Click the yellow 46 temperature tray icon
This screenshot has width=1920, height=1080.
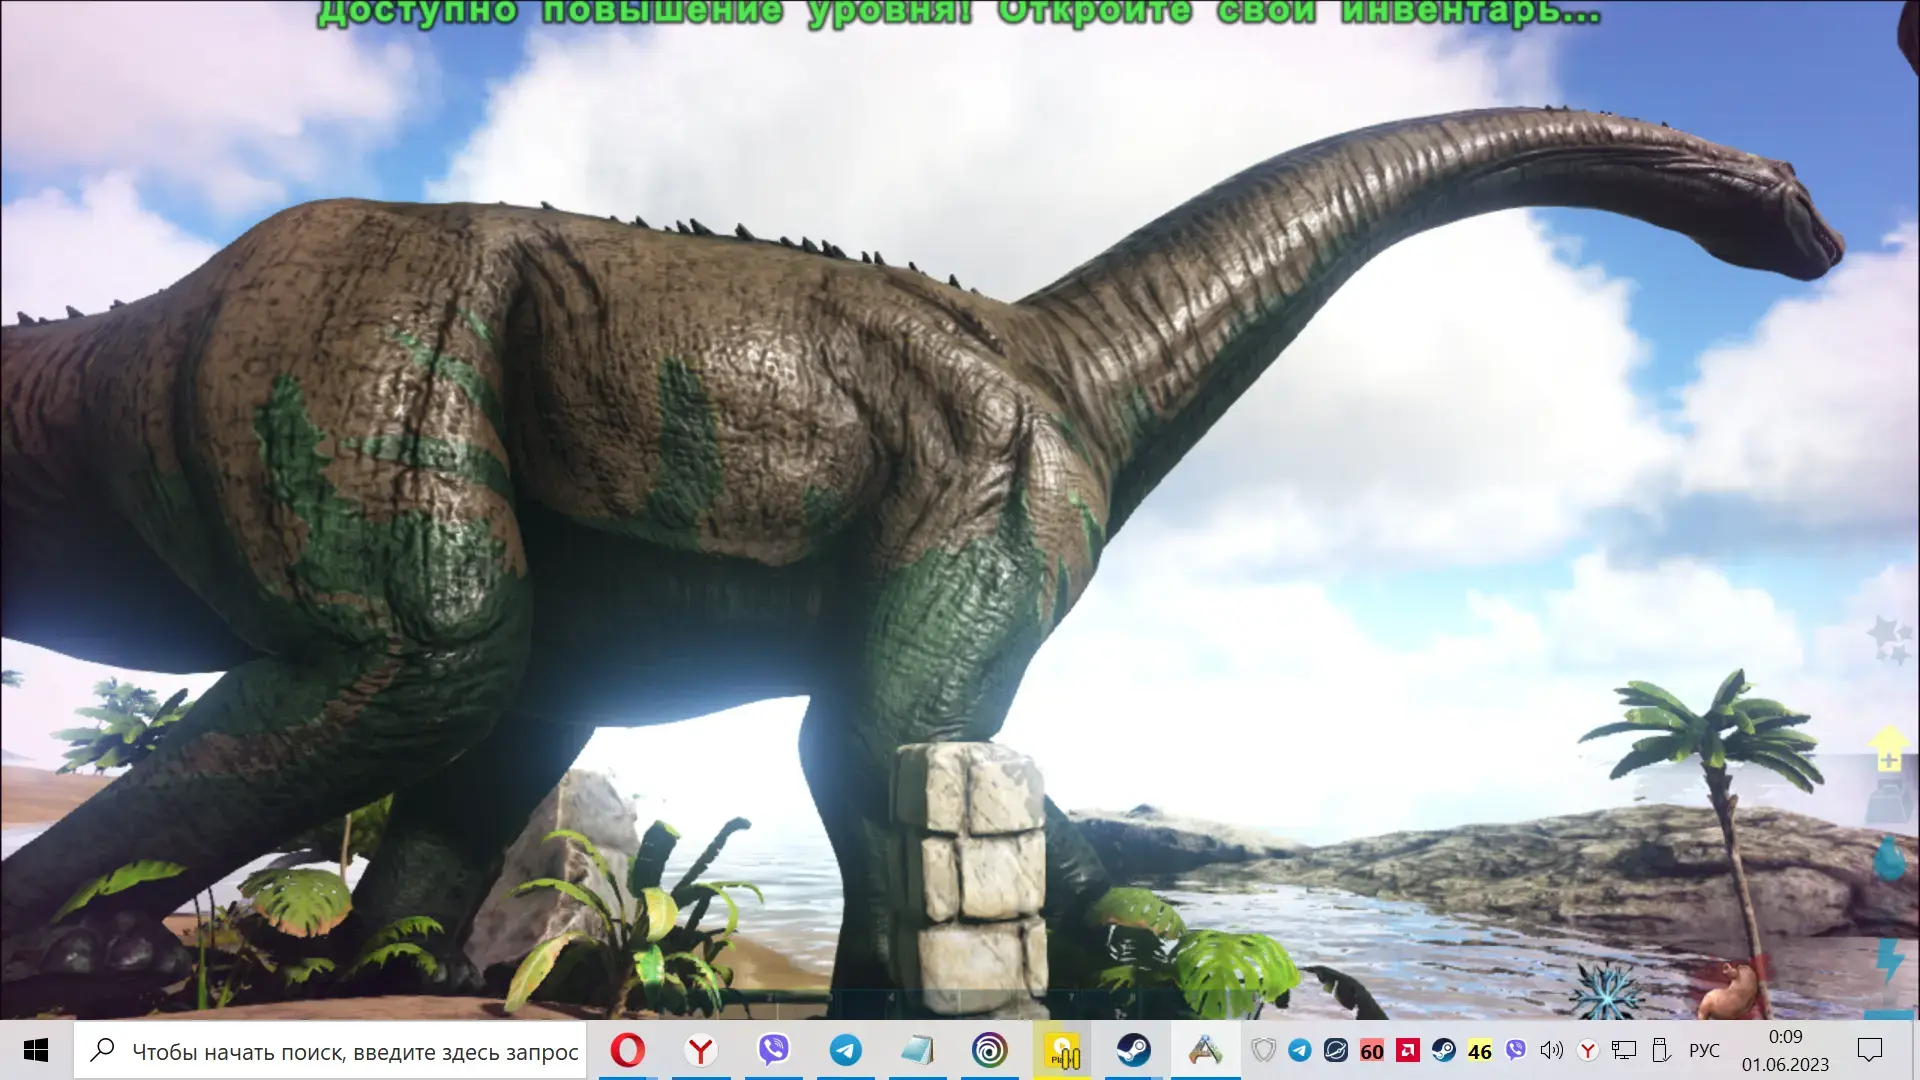[x=1480, y=1051]
